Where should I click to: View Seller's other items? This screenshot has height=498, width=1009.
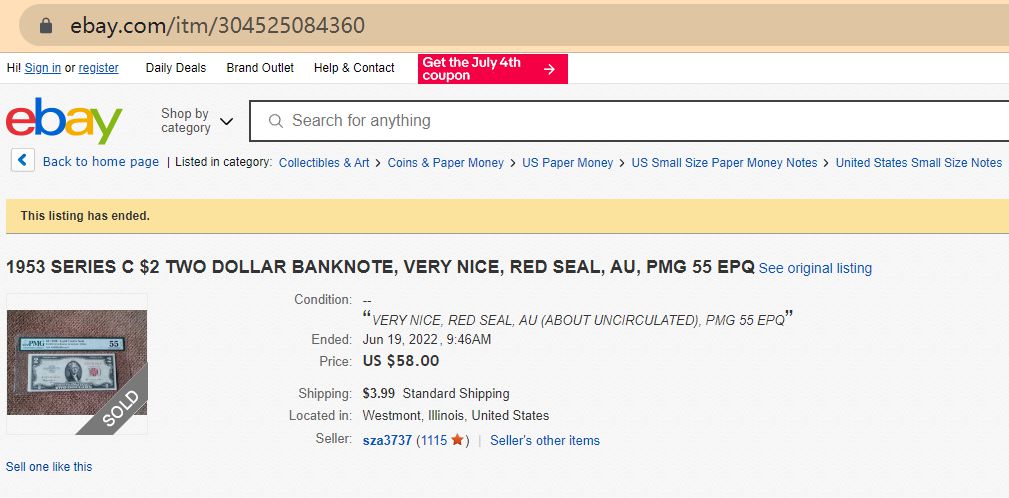(x=545, y=440)
